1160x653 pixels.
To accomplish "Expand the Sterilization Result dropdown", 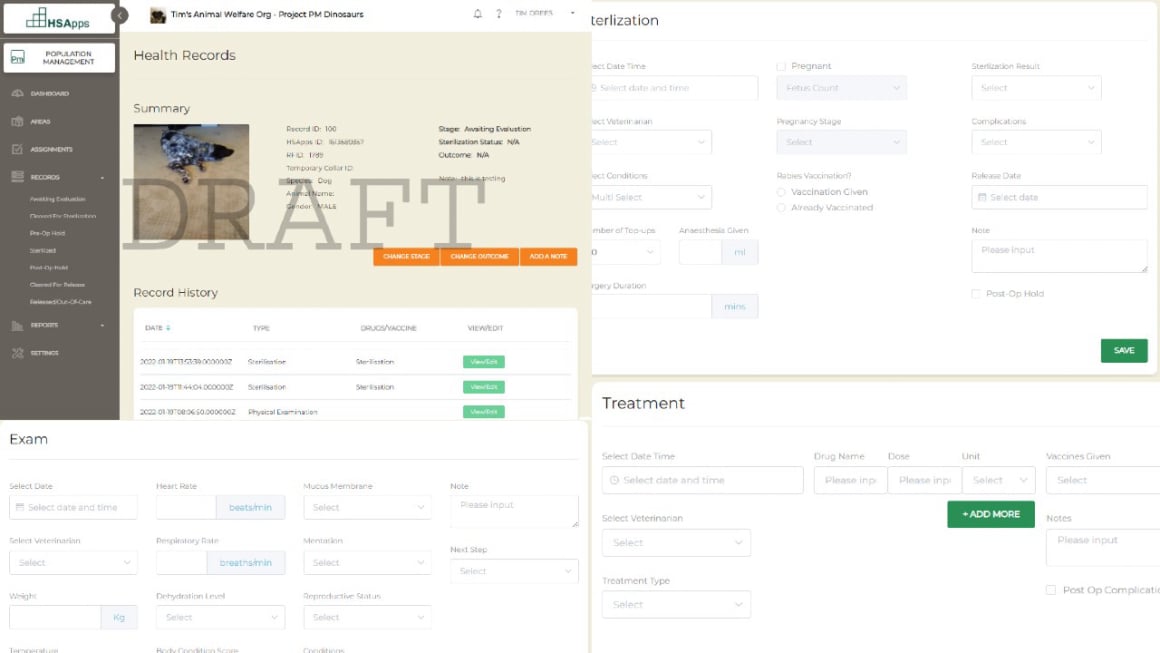I will pyautogui.click(x=1036, y=87).
